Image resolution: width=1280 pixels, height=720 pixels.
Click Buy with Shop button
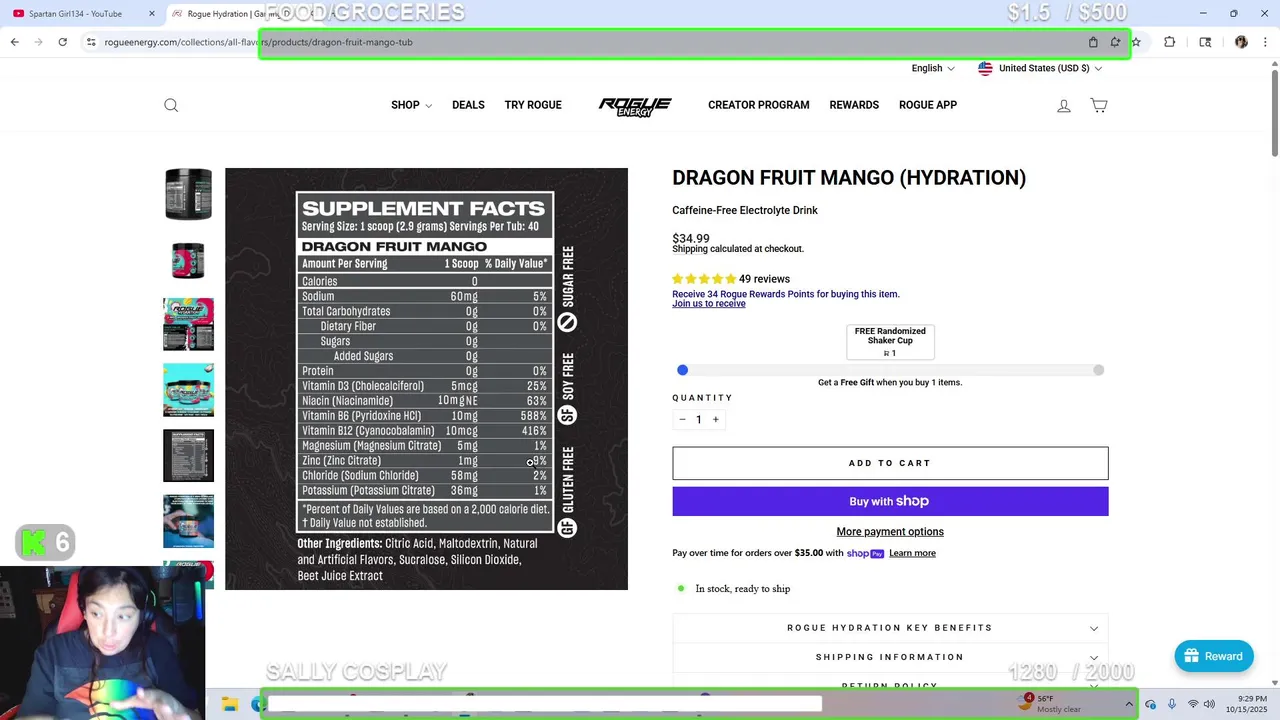pos(890,501)
